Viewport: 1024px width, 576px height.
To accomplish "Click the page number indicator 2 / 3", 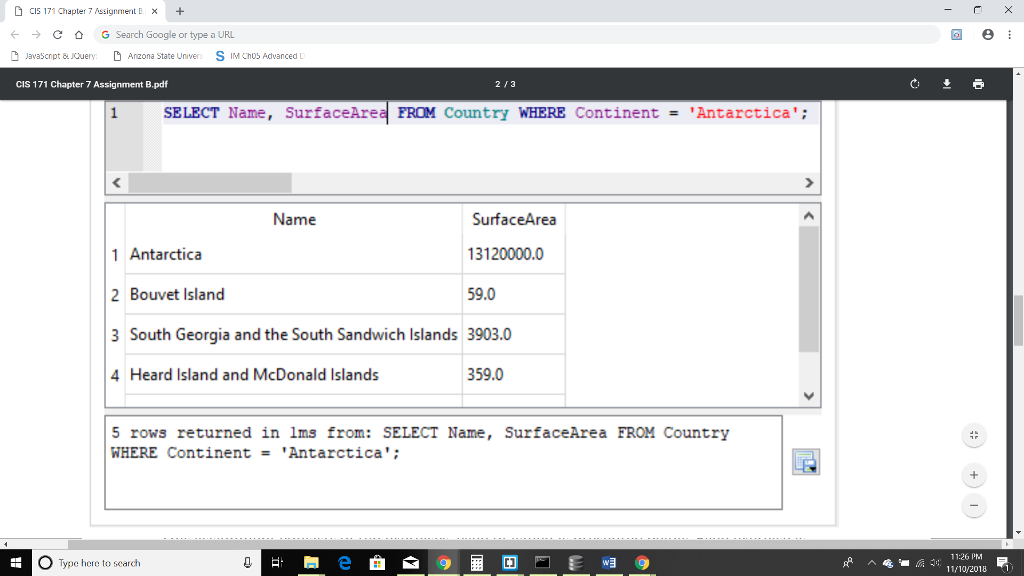I will (x=505, y=84).
